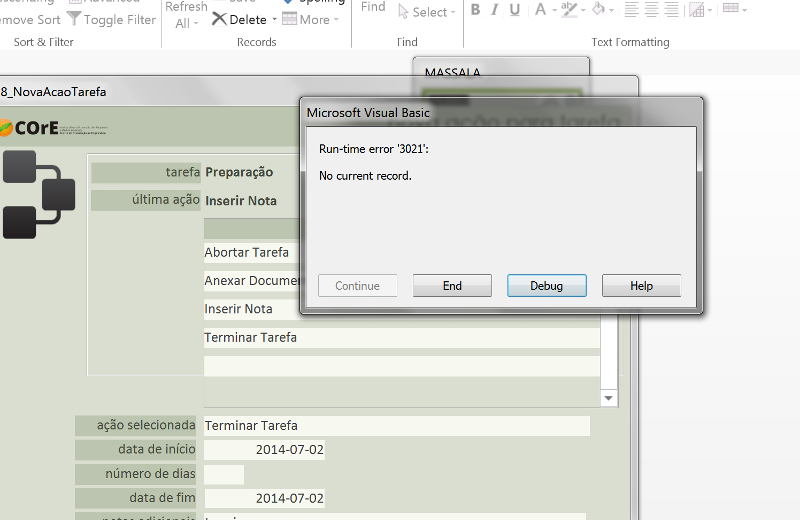Viewport: 800px width, 520px height.
Task: Open Delete dropdown arrow
Action: (x=274, y=19)
